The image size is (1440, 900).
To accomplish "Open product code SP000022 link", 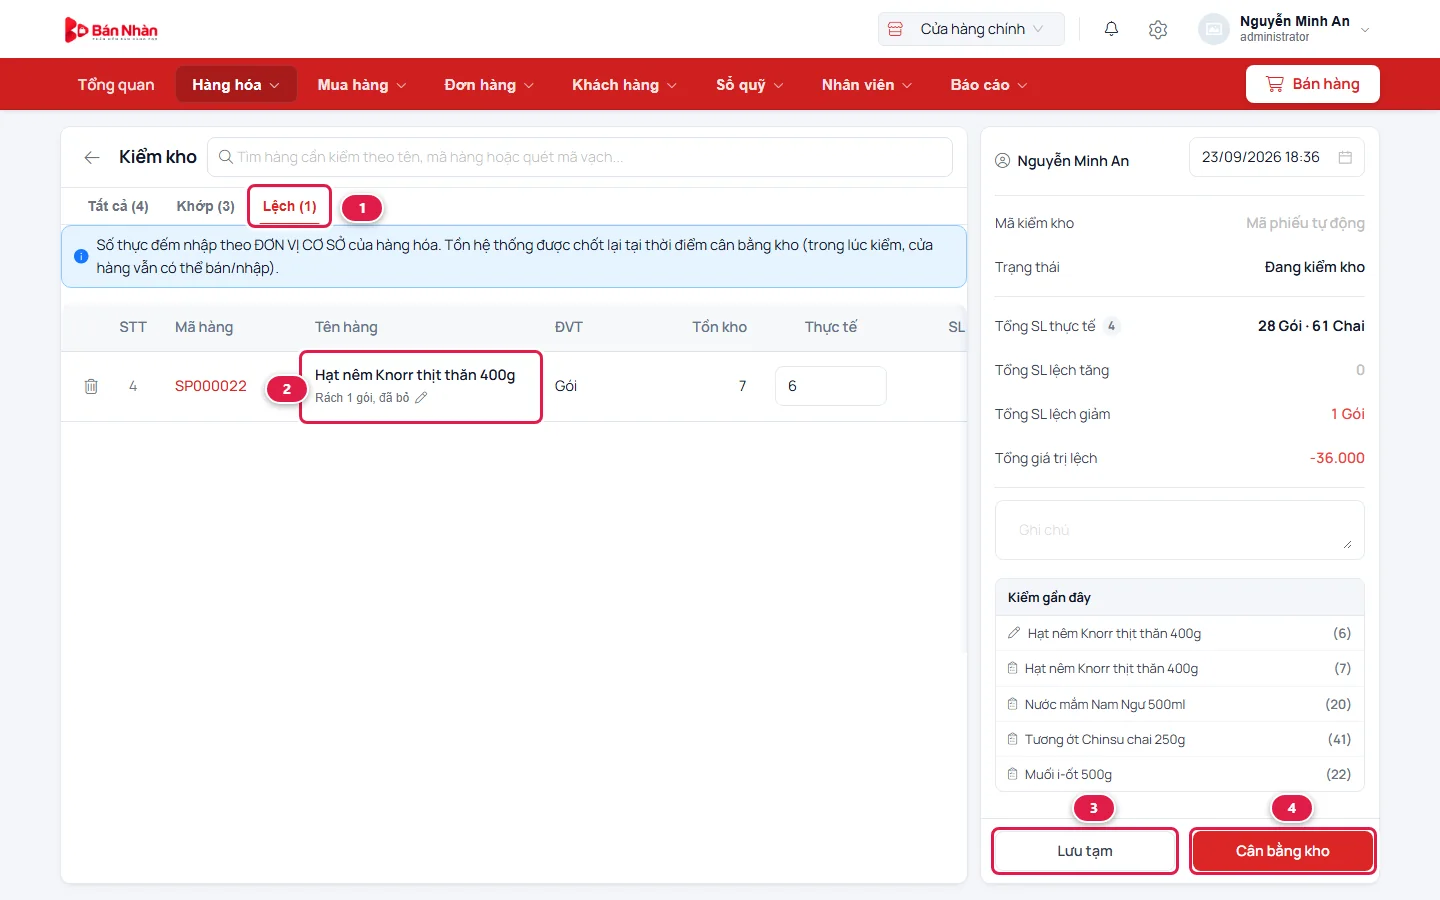I will (211, 386).
